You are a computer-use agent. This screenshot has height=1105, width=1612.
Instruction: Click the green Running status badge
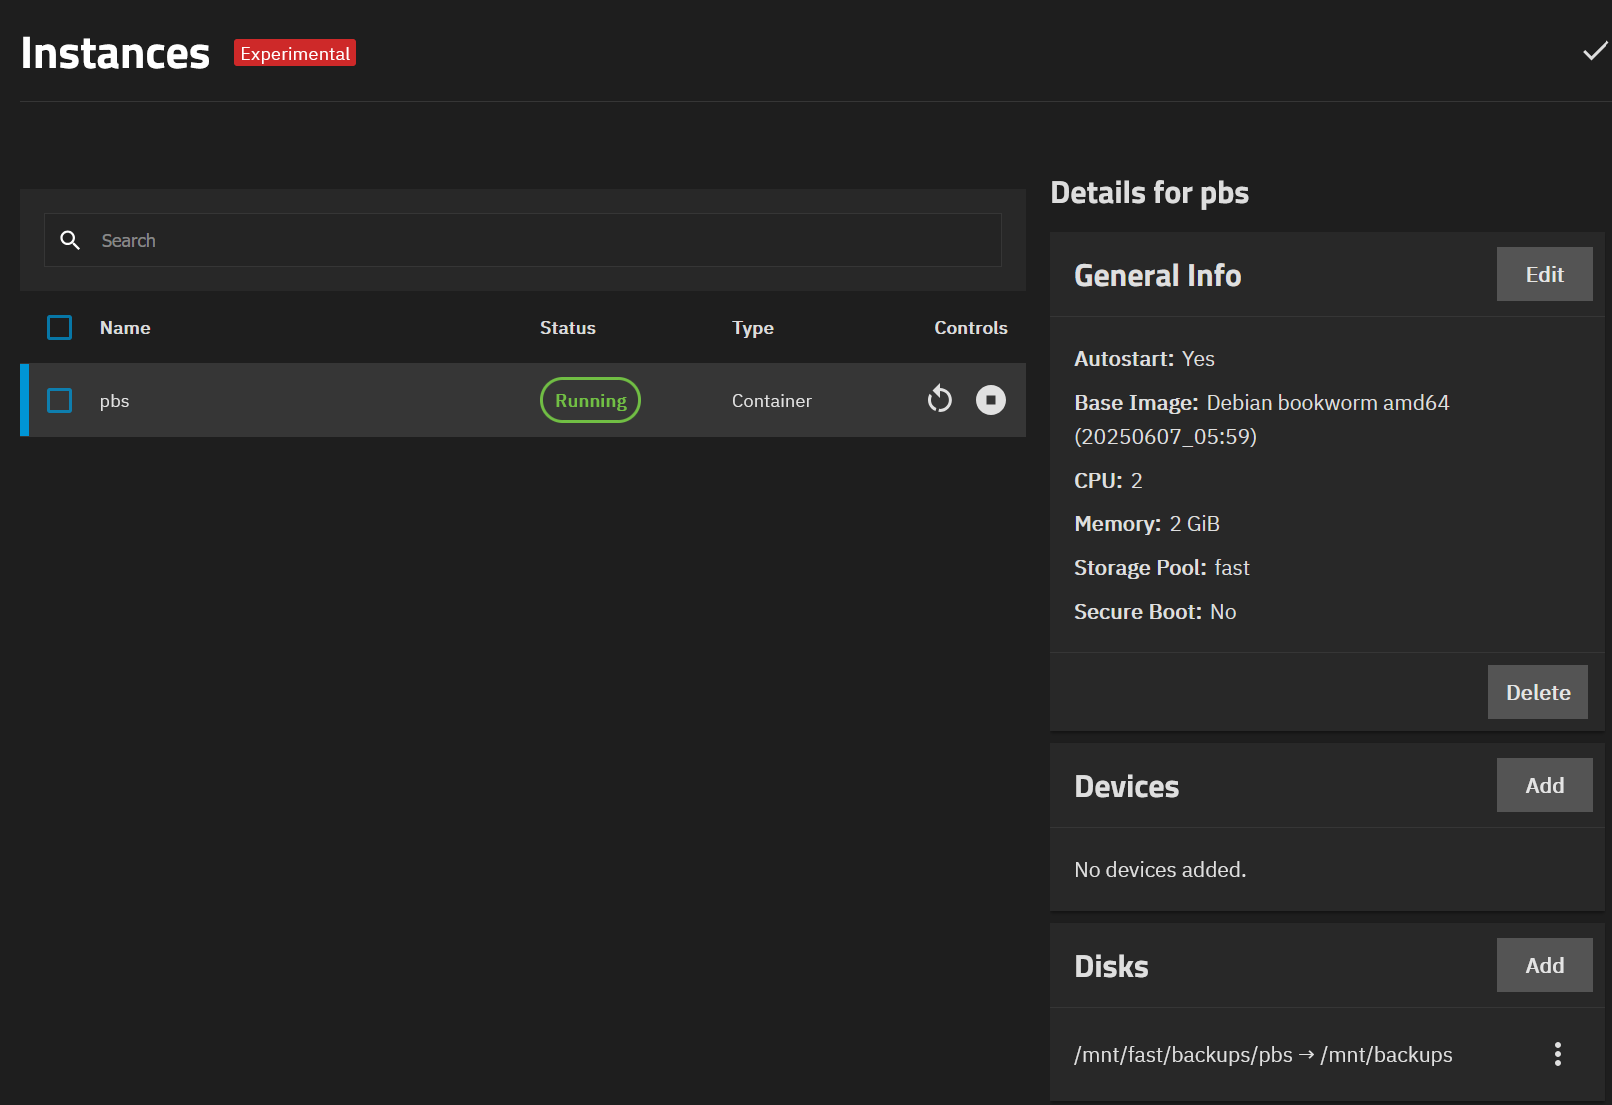[590, 401]
